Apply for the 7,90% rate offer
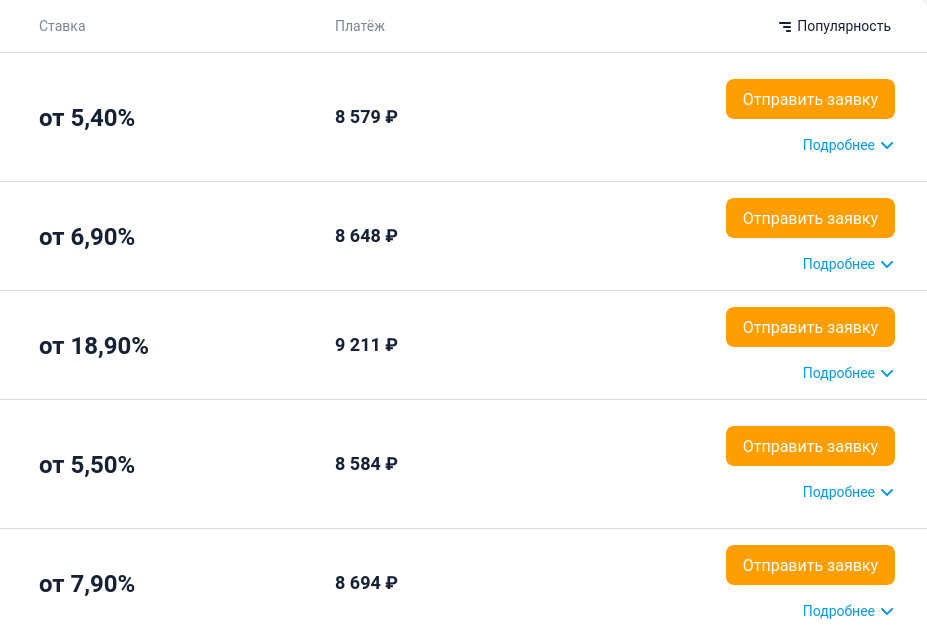Screen dimensions: 927x627 click(x=810, y=565)
